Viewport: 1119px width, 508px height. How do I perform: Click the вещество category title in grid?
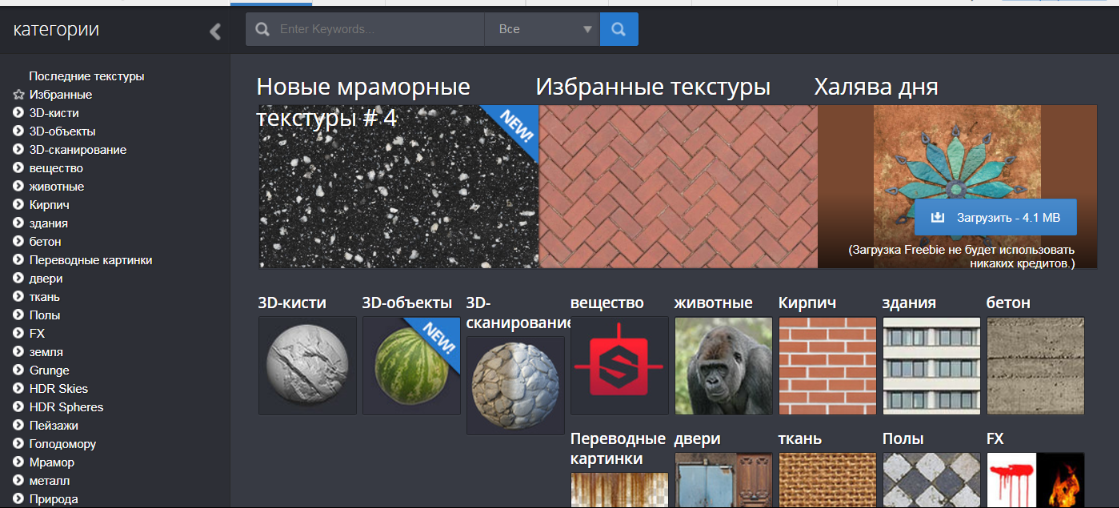(607, 303)
